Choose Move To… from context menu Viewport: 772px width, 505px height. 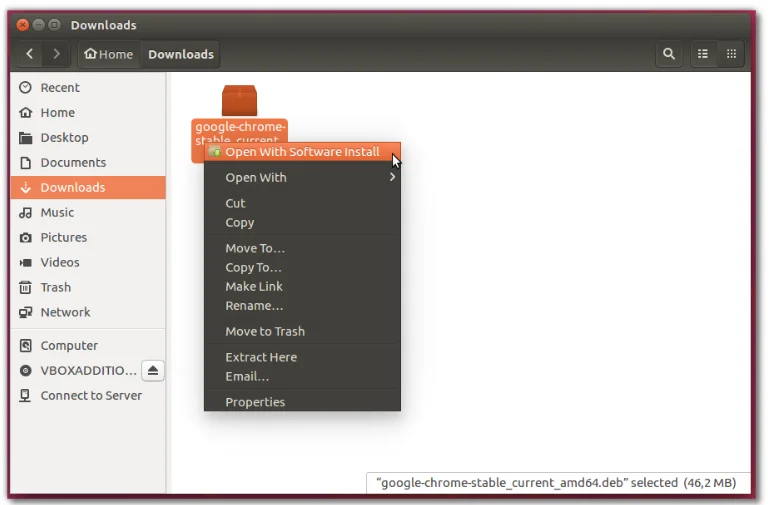click(x=302, y=248)
